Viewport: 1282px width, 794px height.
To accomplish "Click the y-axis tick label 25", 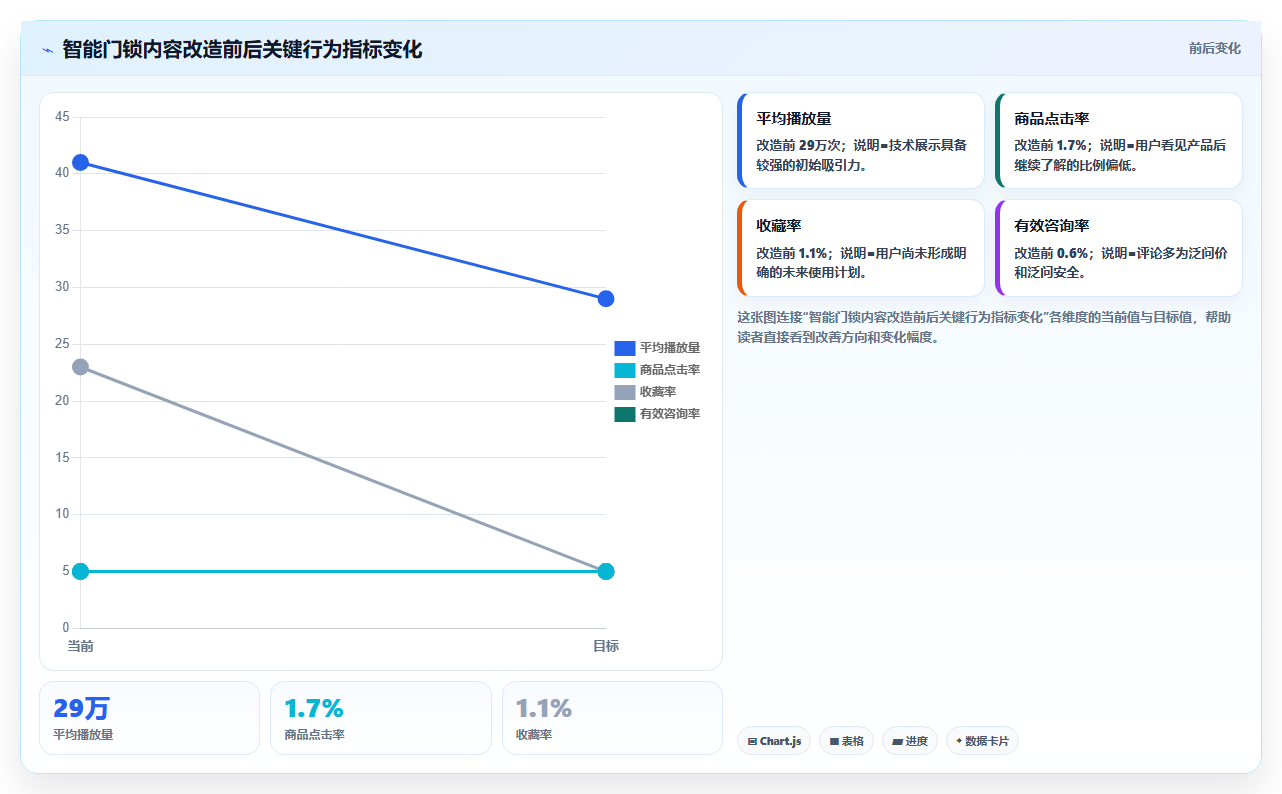I will tap(62, 344).
